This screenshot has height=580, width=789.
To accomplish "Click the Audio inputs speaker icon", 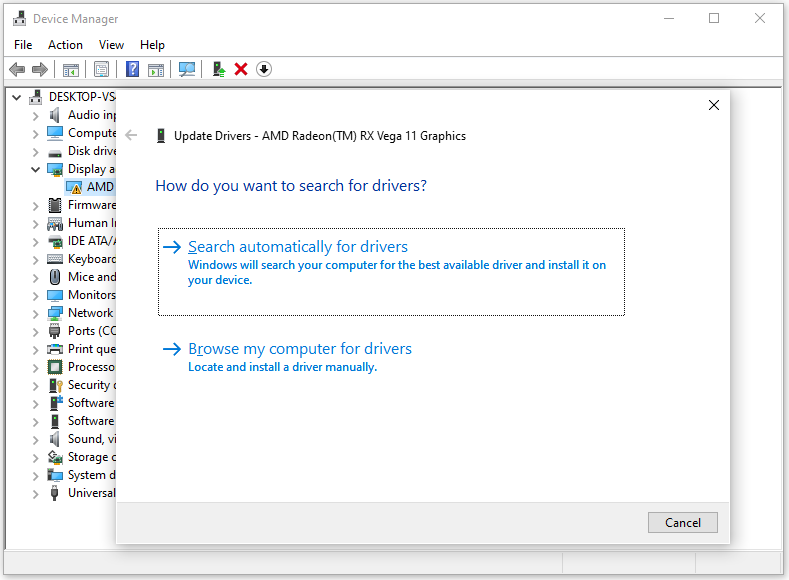I will (x=54, y=115).
